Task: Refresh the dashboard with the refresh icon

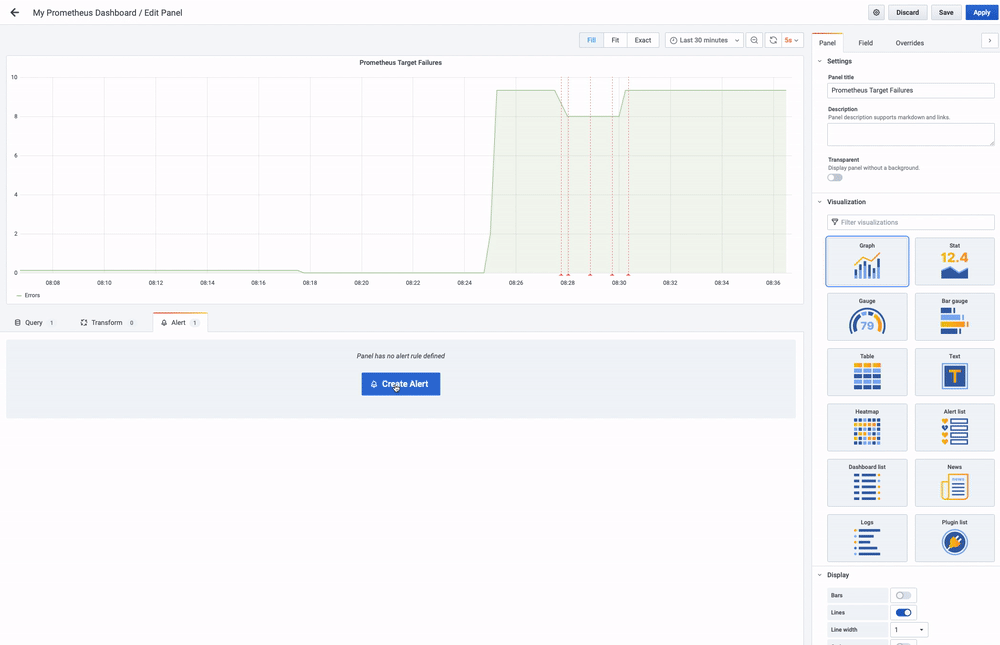Action: 773,40
